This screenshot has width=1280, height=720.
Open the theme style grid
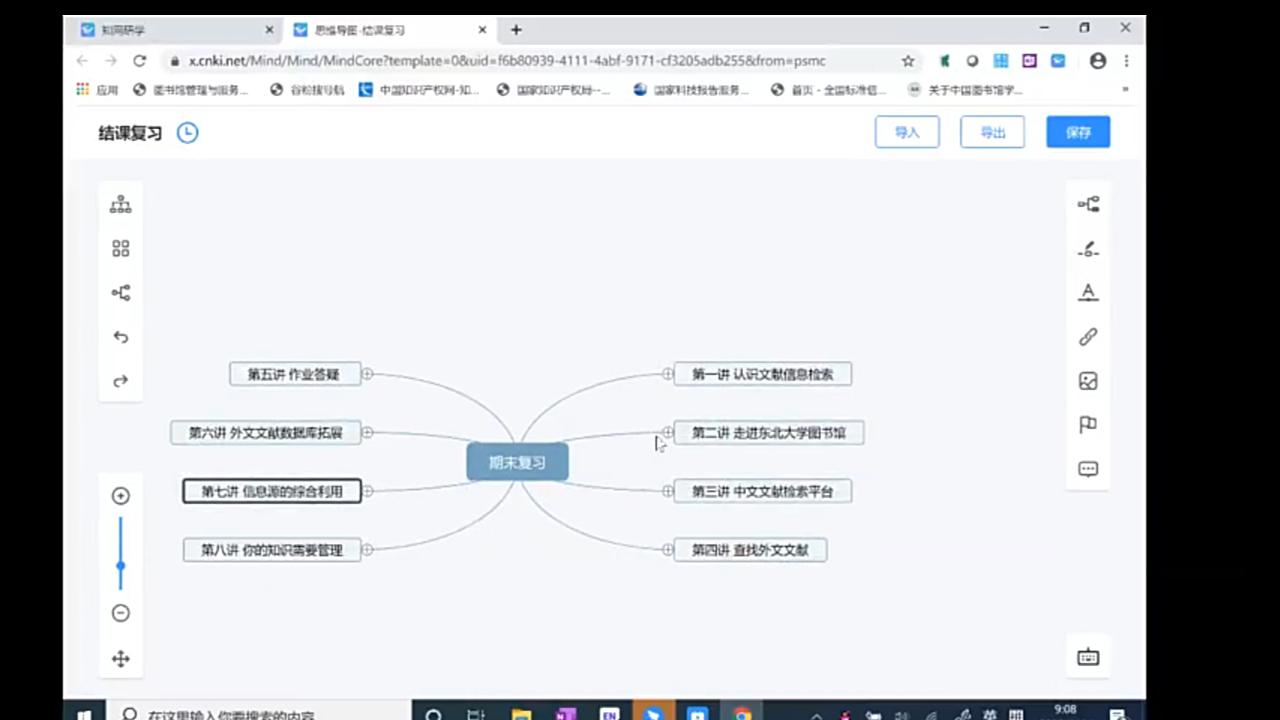(x=120, y=248)
